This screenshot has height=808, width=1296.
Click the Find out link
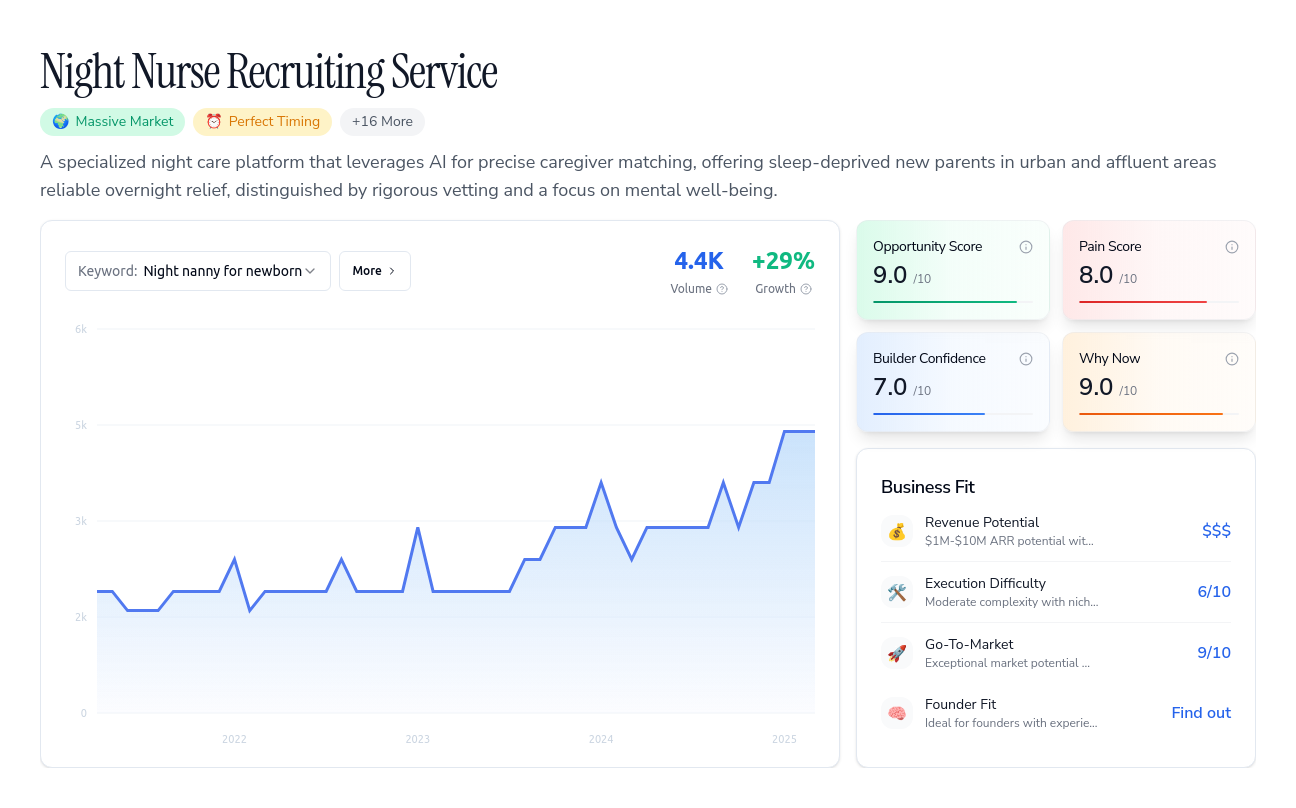pos(1201,713)
